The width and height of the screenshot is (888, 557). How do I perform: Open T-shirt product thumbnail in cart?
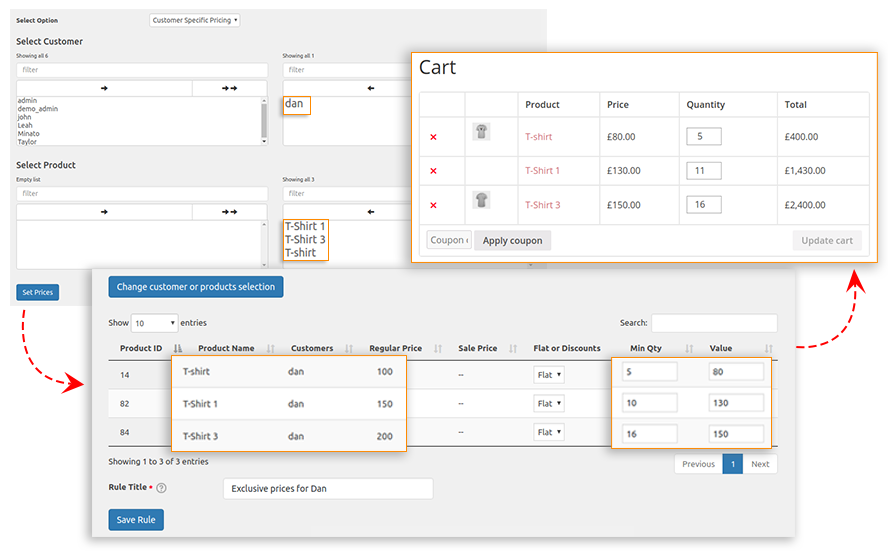pyautogui.click(x=481, y=132)
